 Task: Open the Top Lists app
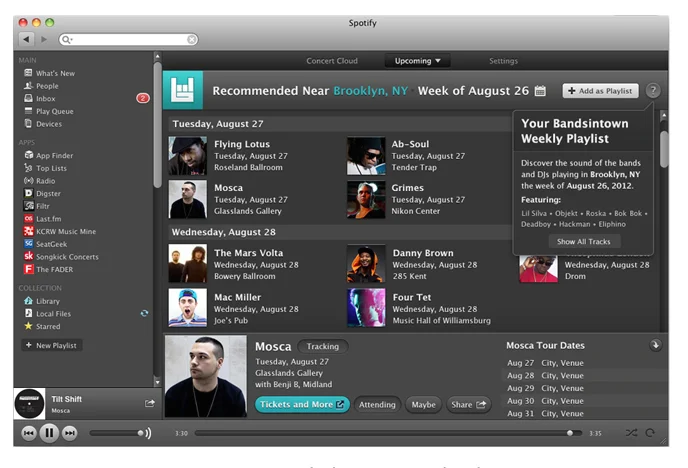pyautogui.click(x=51, y=168)
